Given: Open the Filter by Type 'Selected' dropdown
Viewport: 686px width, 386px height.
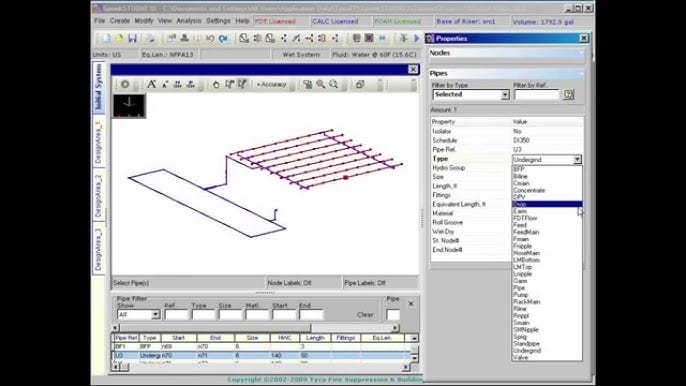Looking at the screenshot, I should coord(470,94).
